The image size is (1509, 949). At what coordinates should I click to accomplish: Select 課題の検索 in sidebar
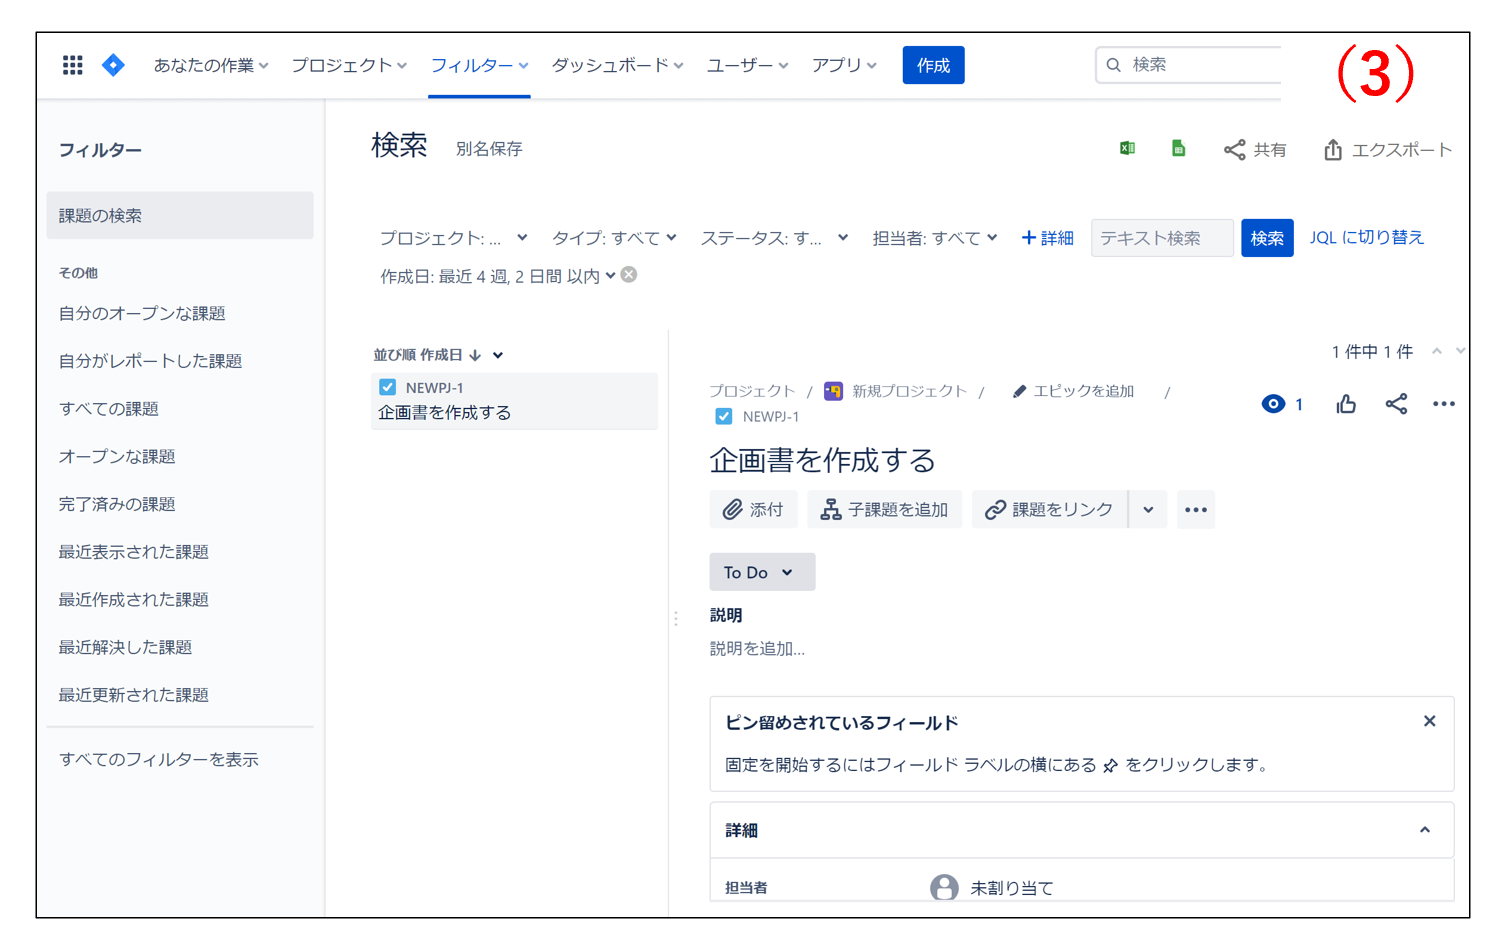pos(180,215)
